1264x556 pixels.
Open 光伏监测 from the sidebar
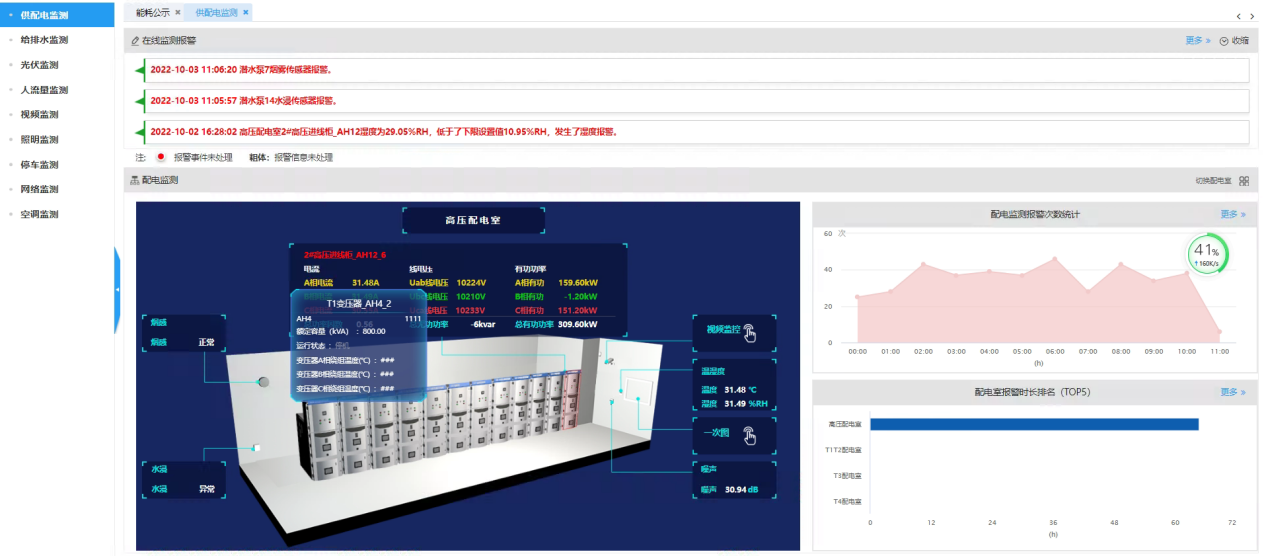pos(40,65)
